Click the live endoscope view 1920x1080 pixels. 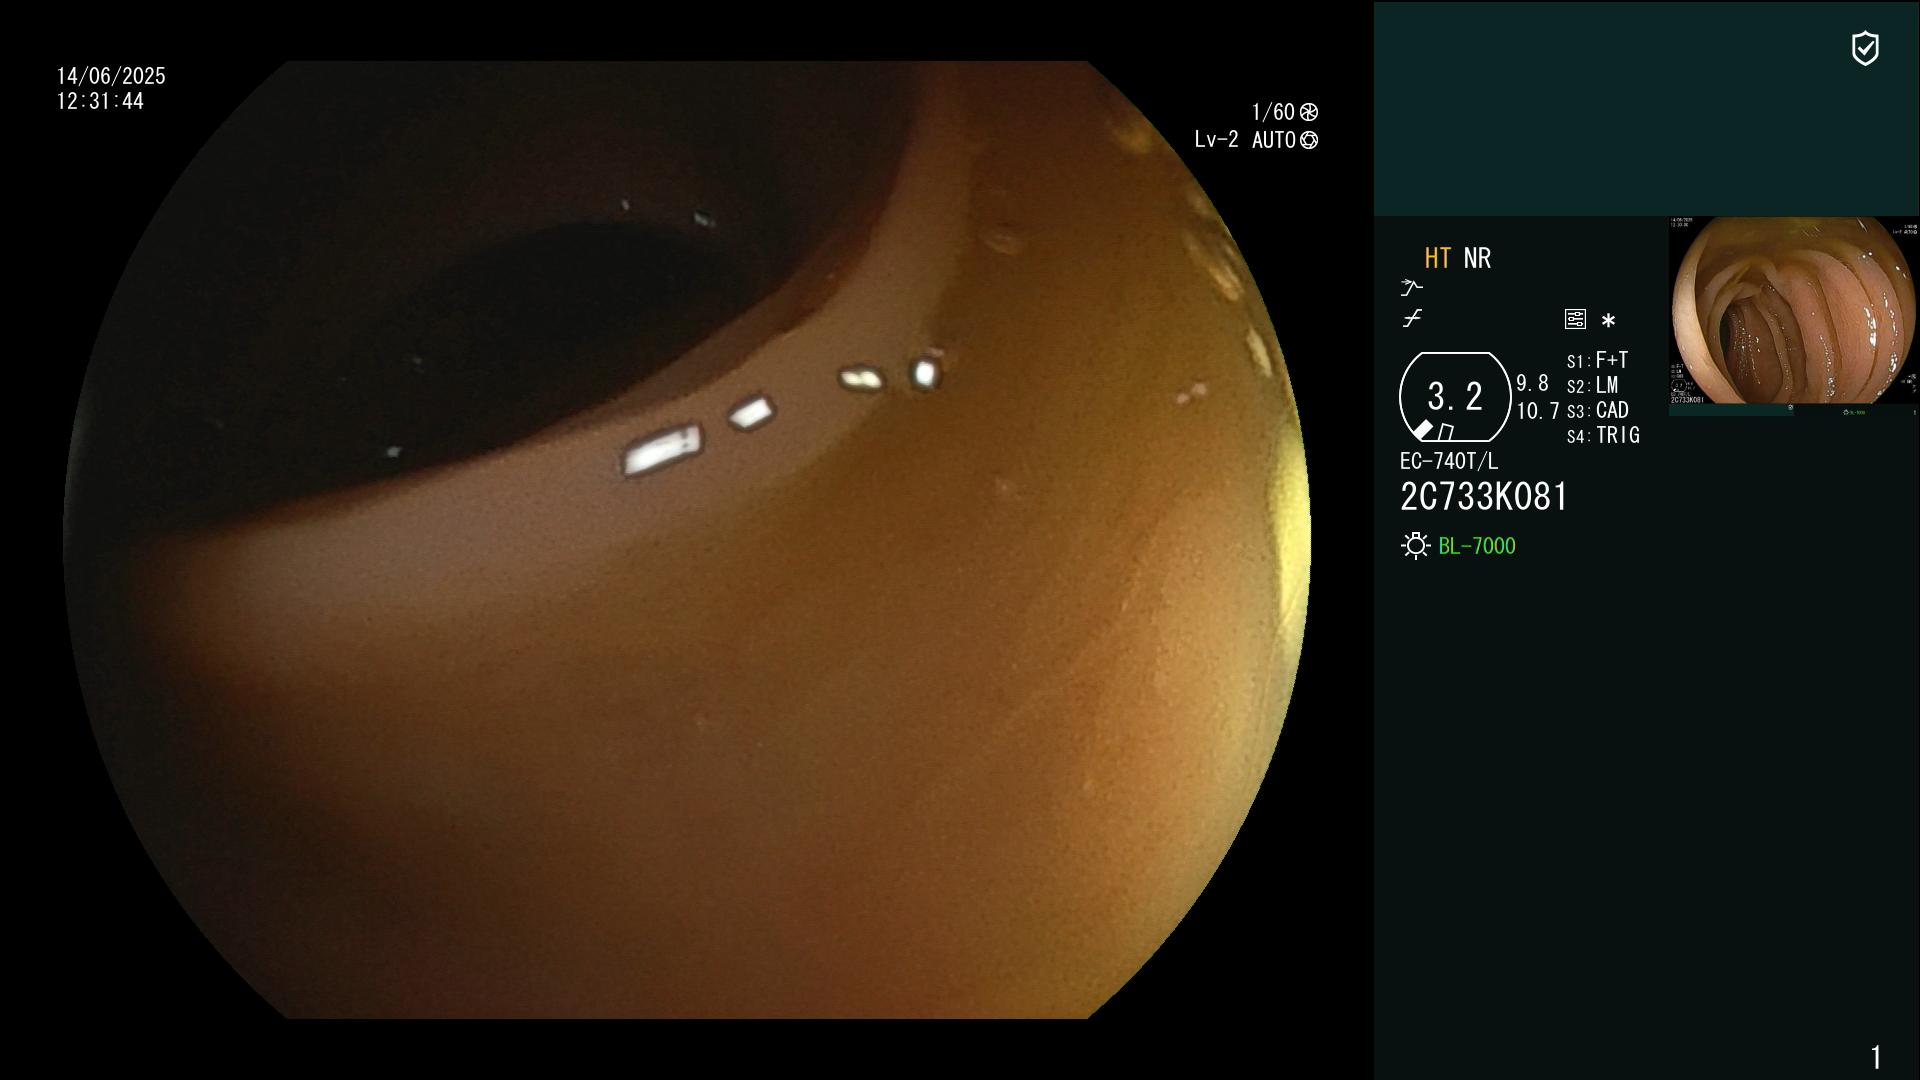click(x=687, y=540)
